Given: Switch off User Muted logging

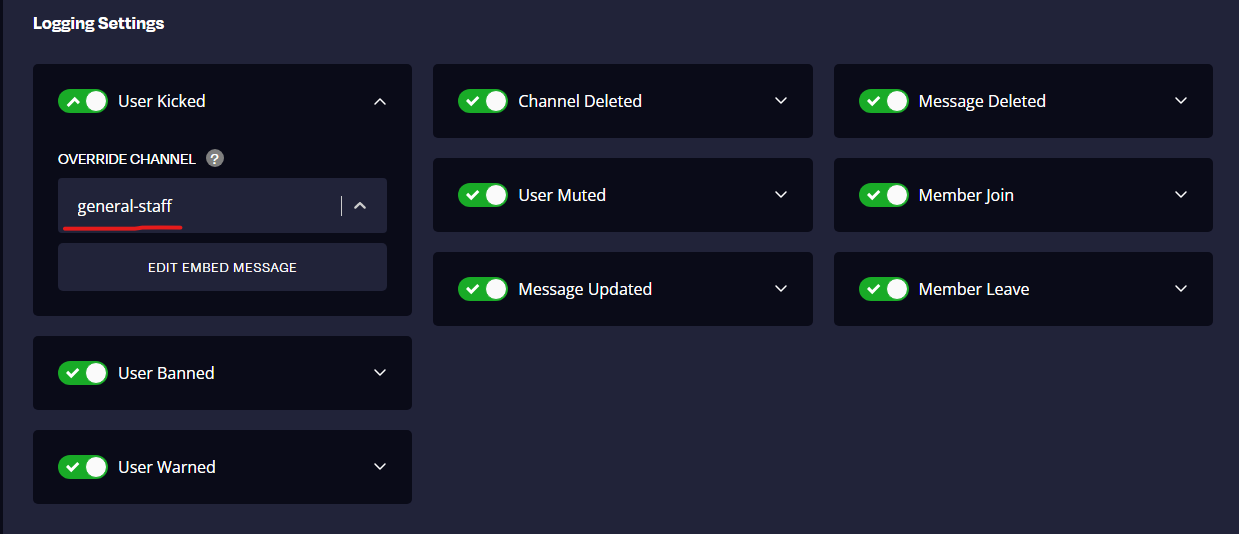Looking at the screenshot, I should click(483, 195).
